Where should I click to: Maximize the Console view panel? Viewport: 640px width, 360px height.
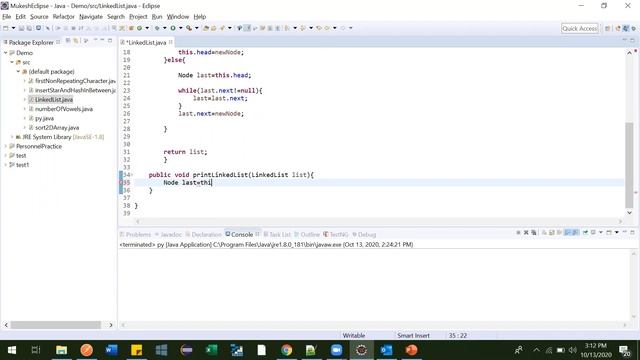632,233
